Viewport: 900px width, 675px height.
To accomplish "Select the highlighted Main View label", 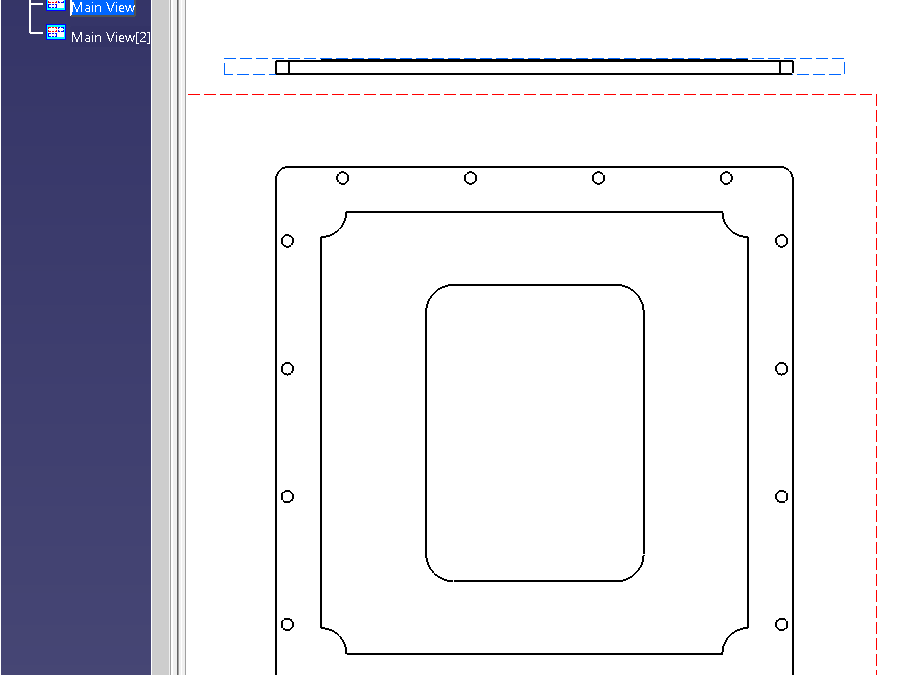I will click(x=102, y=7).
